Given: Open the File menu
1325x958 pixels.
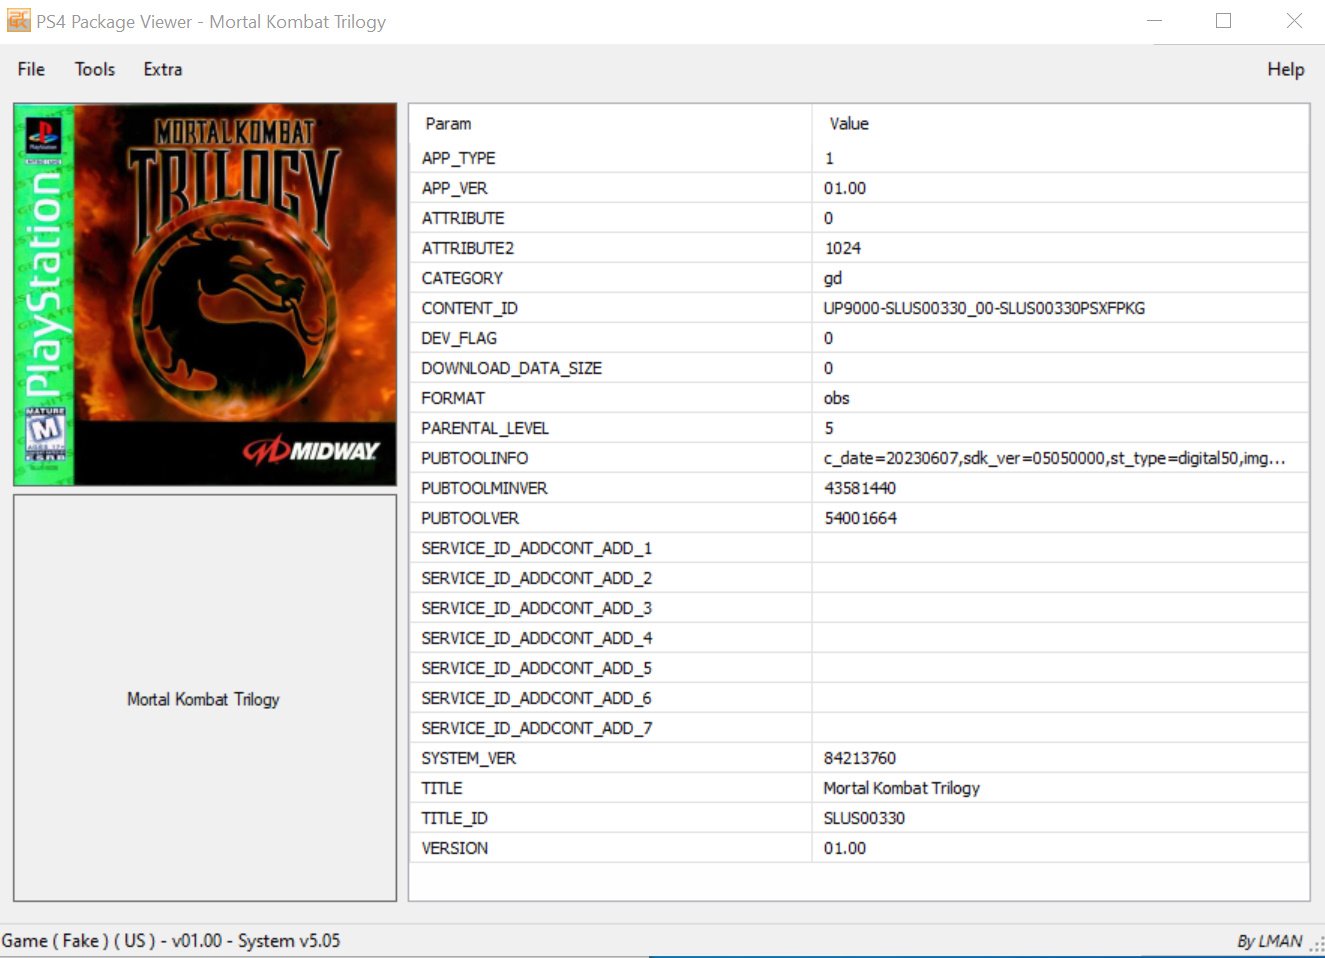Looking at the screenshot, I should (x=31, y=69).
